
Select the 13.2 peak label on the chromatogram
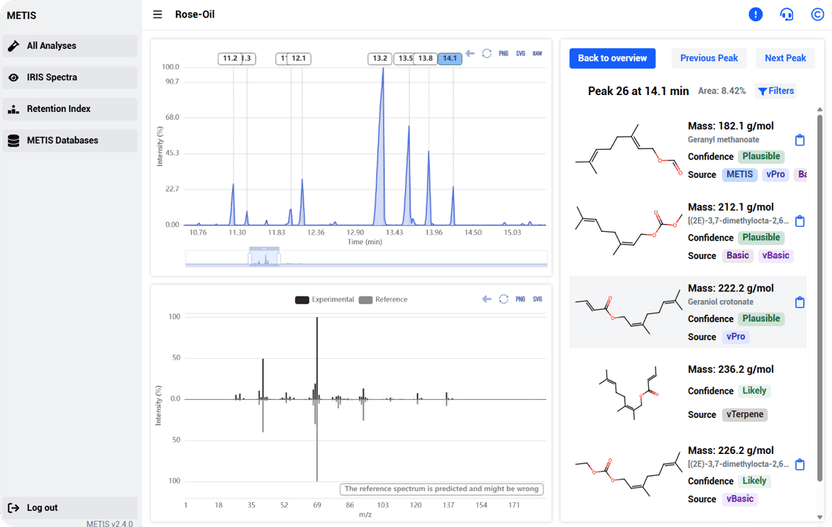[380, 59]
